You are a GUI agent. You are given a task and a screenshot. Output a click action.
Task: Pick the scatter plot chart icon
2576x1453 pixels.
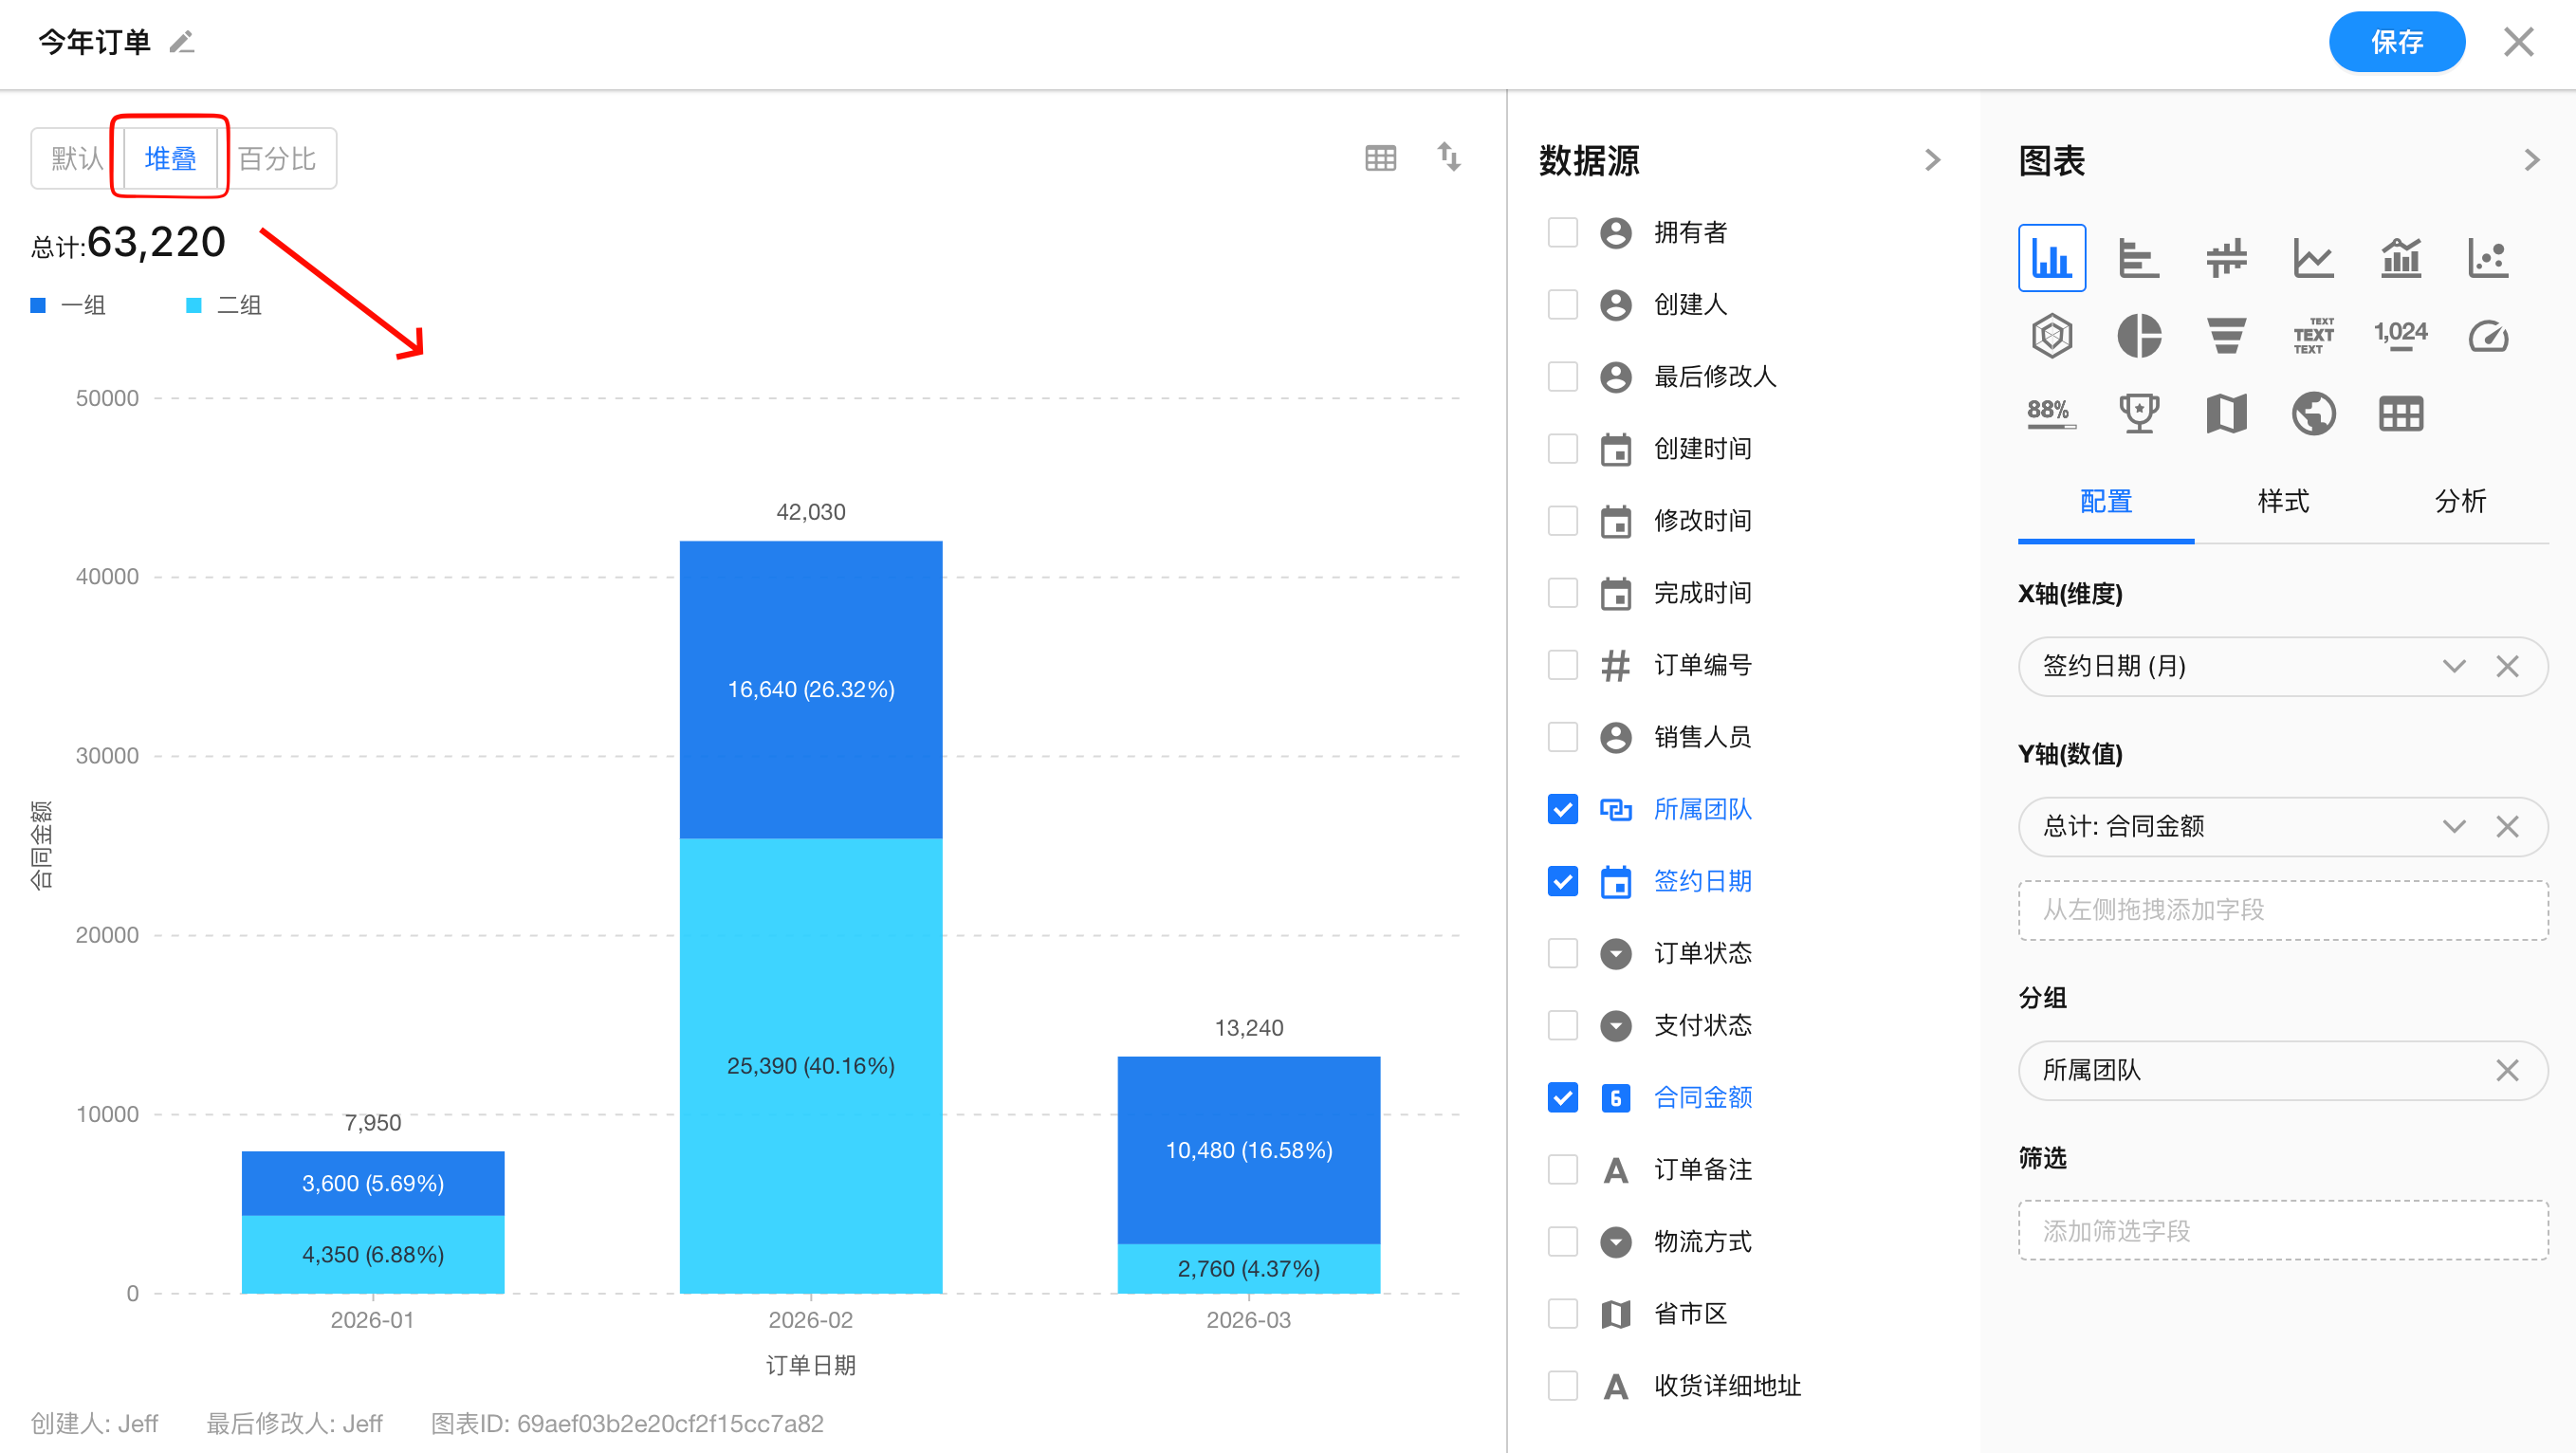(2487, 259)
